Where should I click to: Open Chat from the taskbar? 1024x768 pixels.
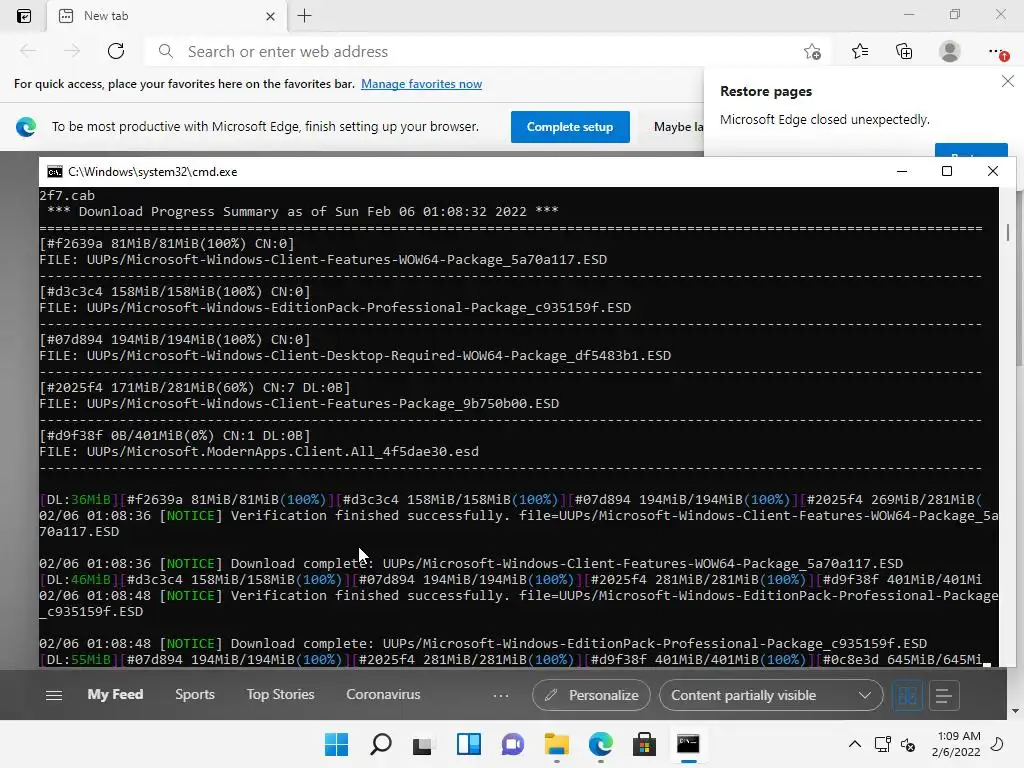(513, 744)
